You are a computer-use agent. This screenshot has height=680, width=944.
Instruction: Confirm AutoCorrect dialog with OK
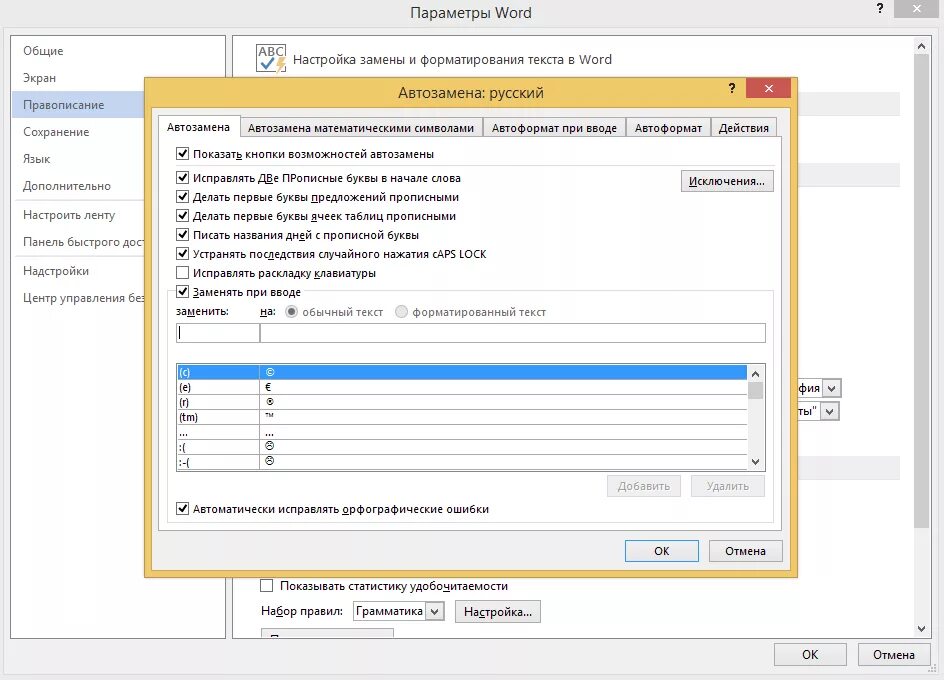tap(662, 551)
